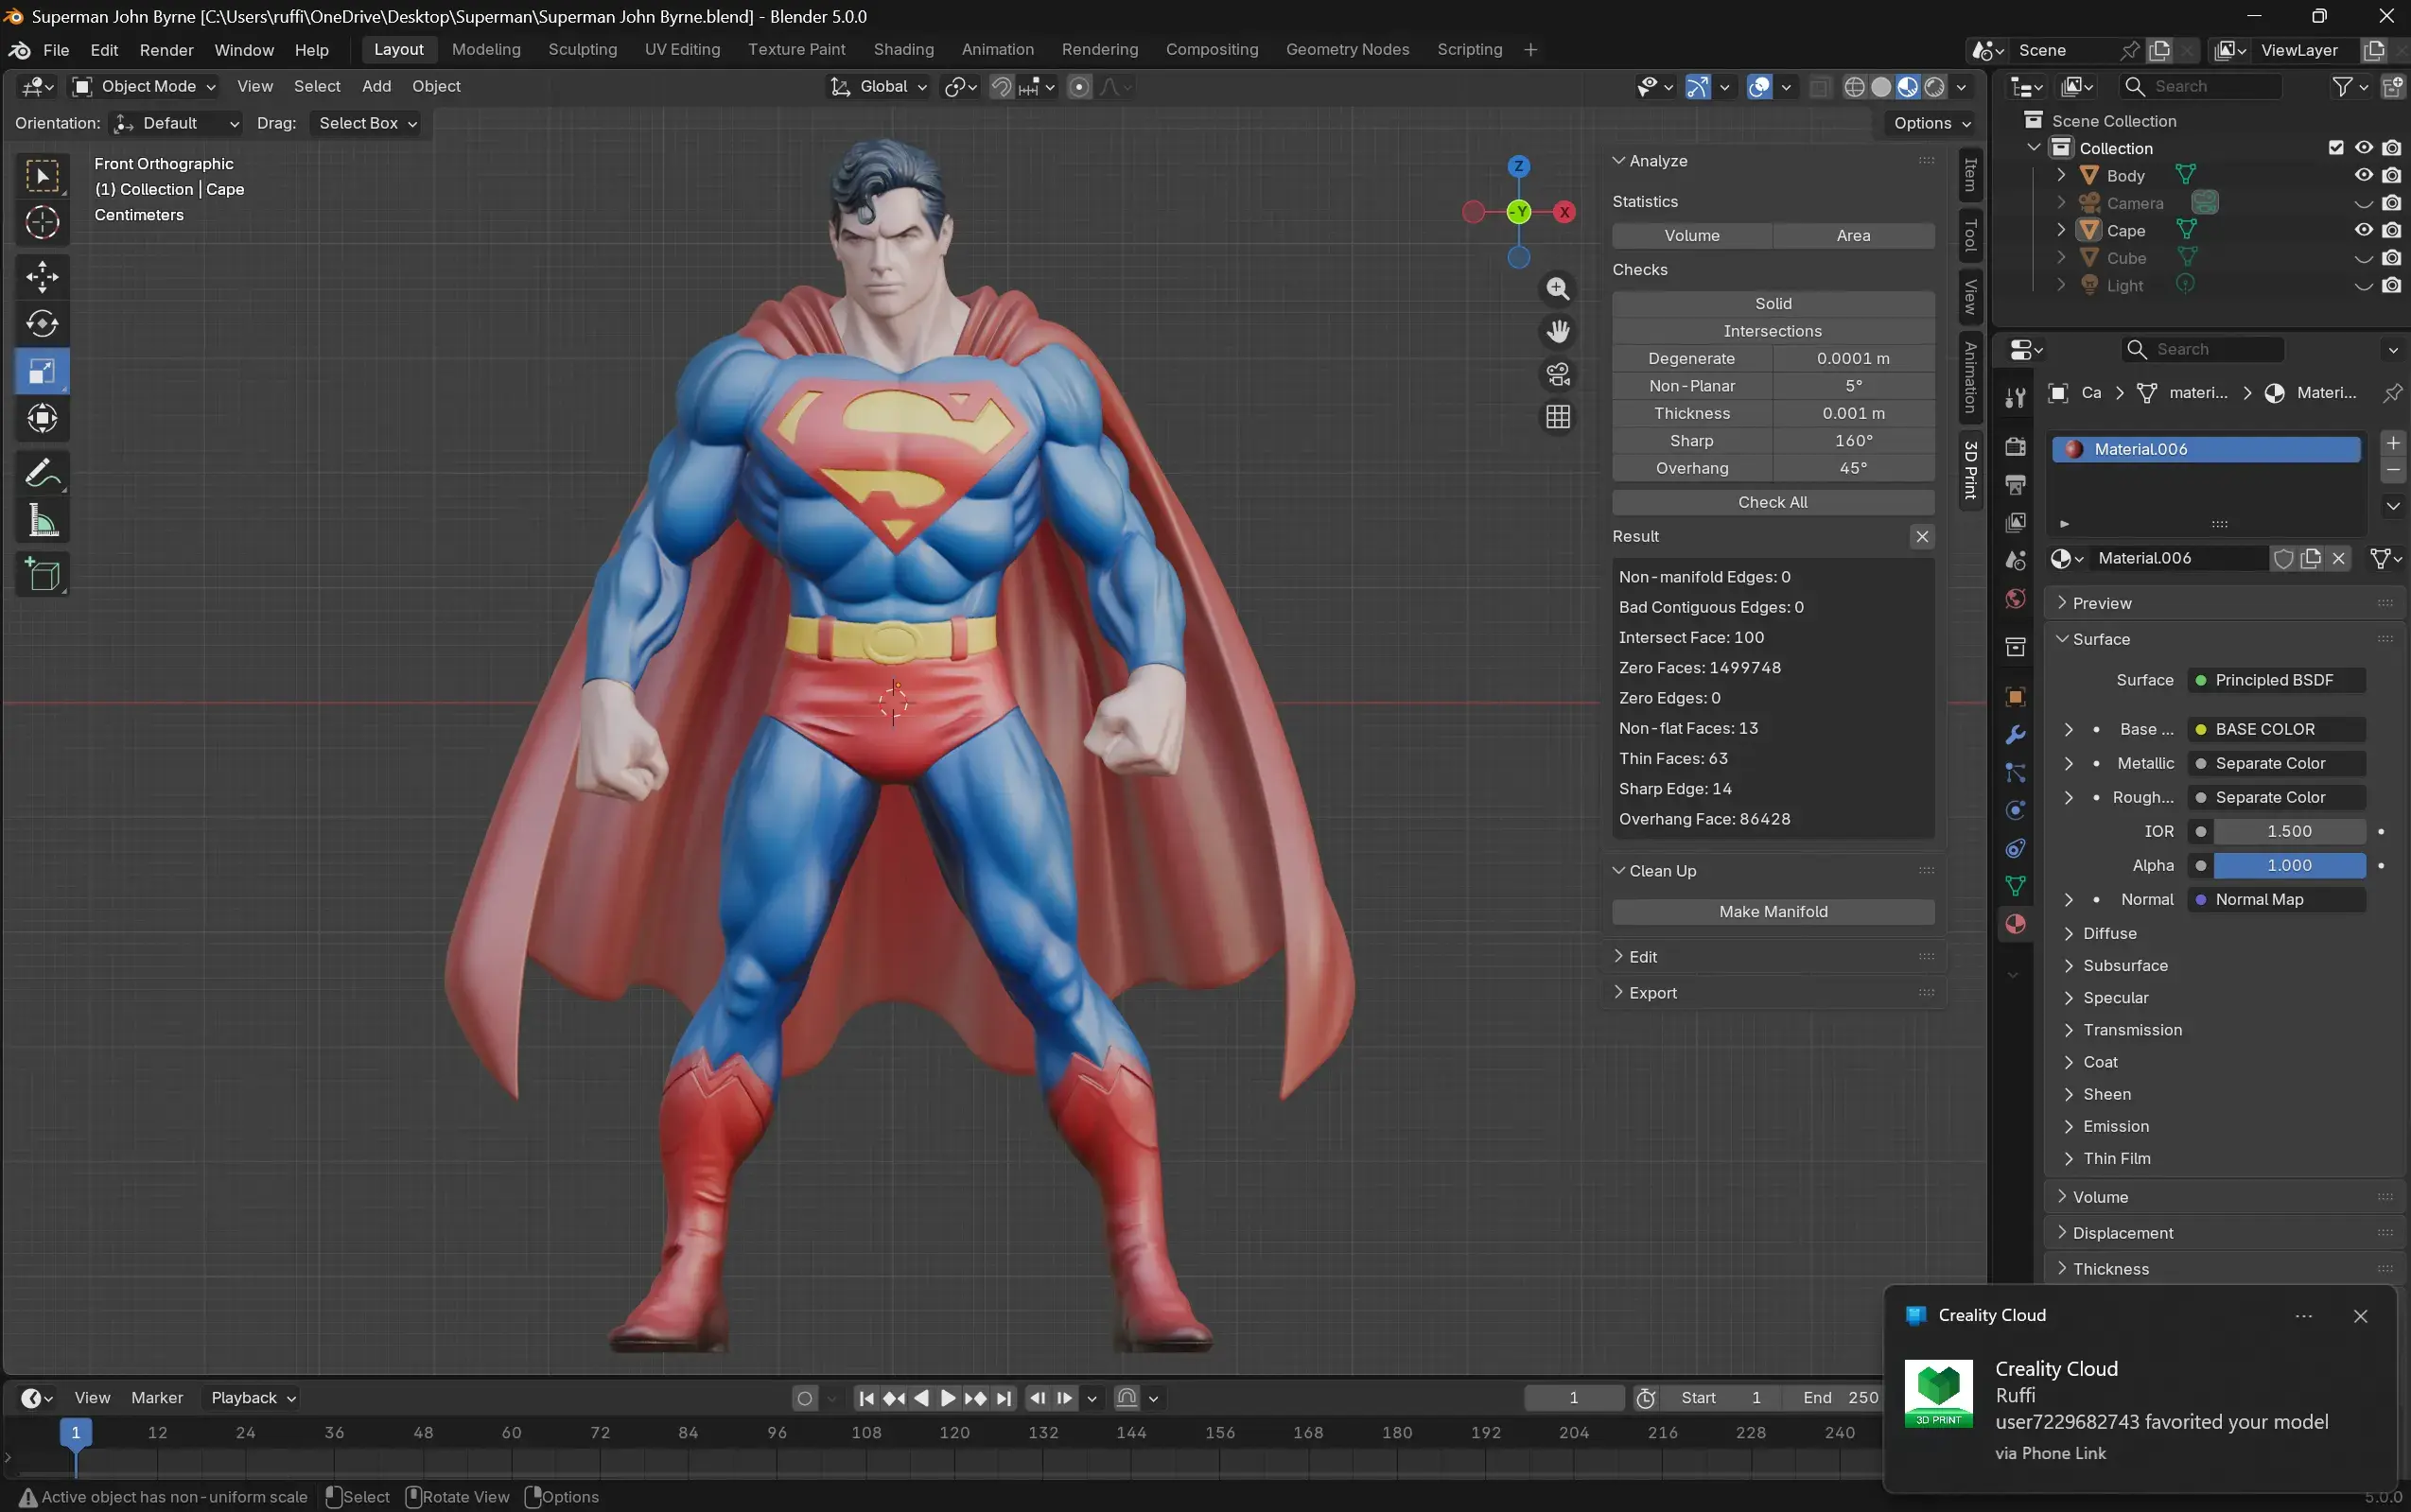The image size is (2411, 1512).
Task: Hide the Cape object in viewport
Action: pyautogui.click(x=2363, y=230)
